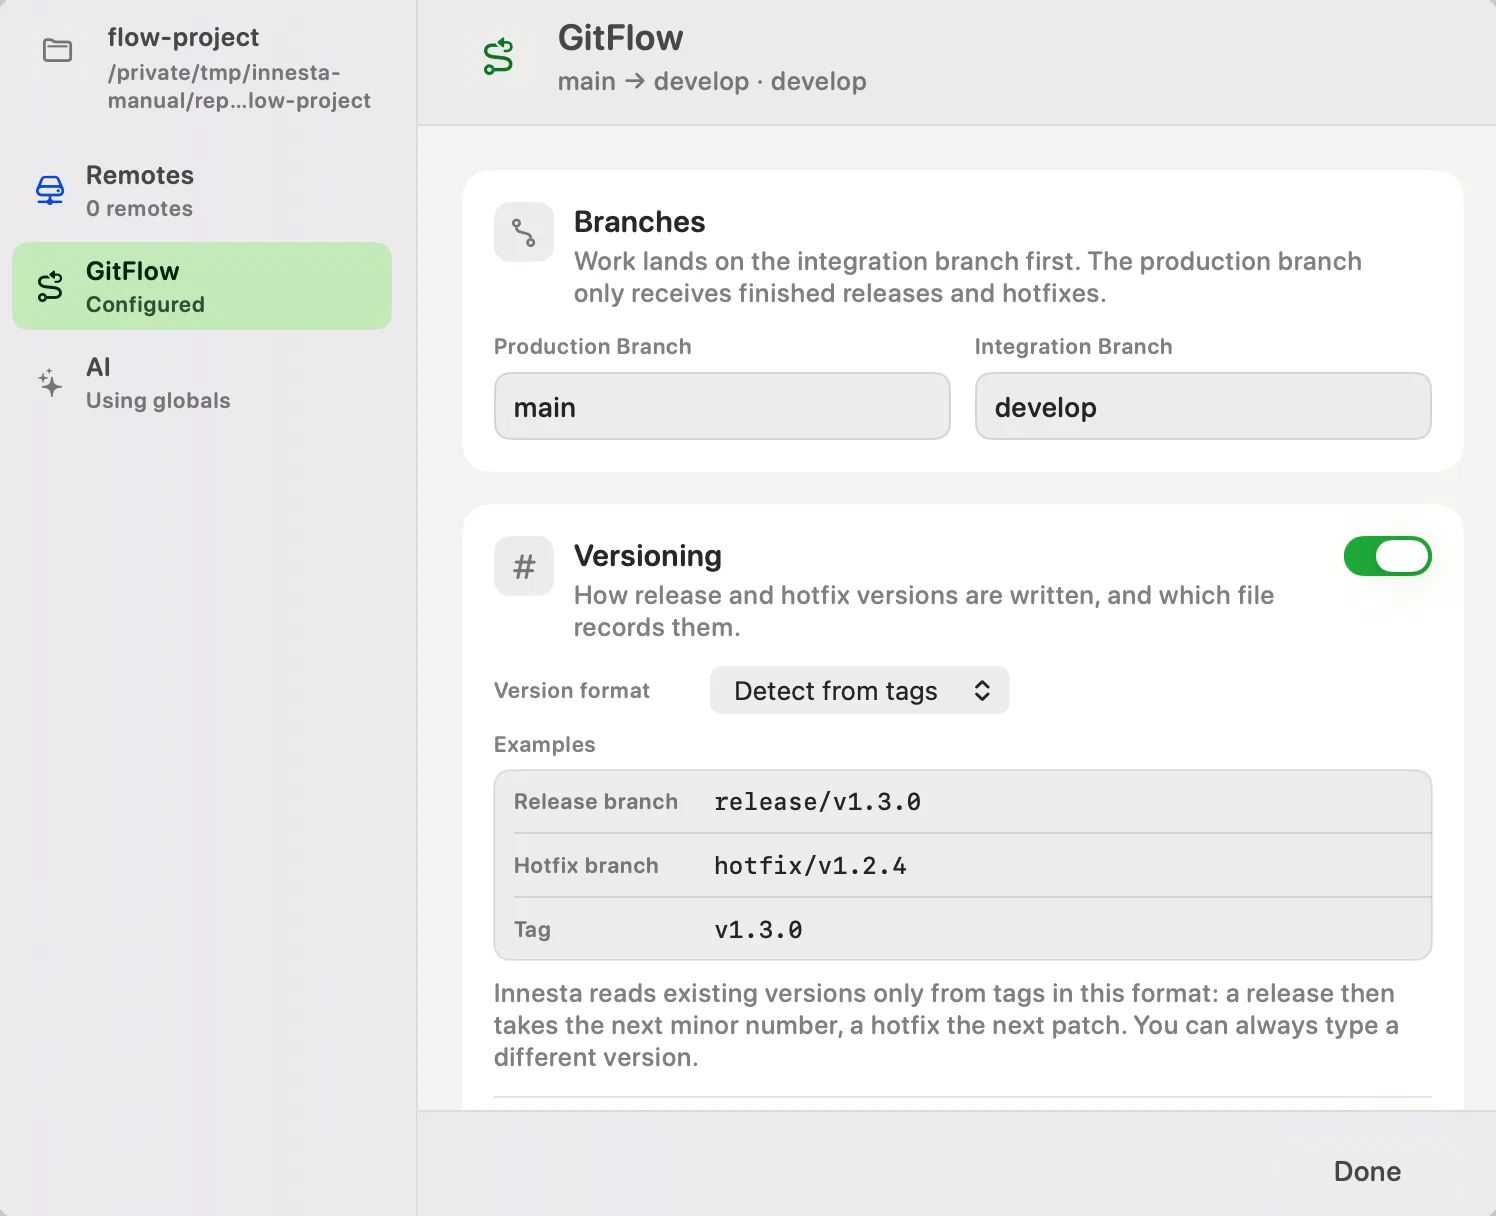Click the Examples label

click(545, 745)
